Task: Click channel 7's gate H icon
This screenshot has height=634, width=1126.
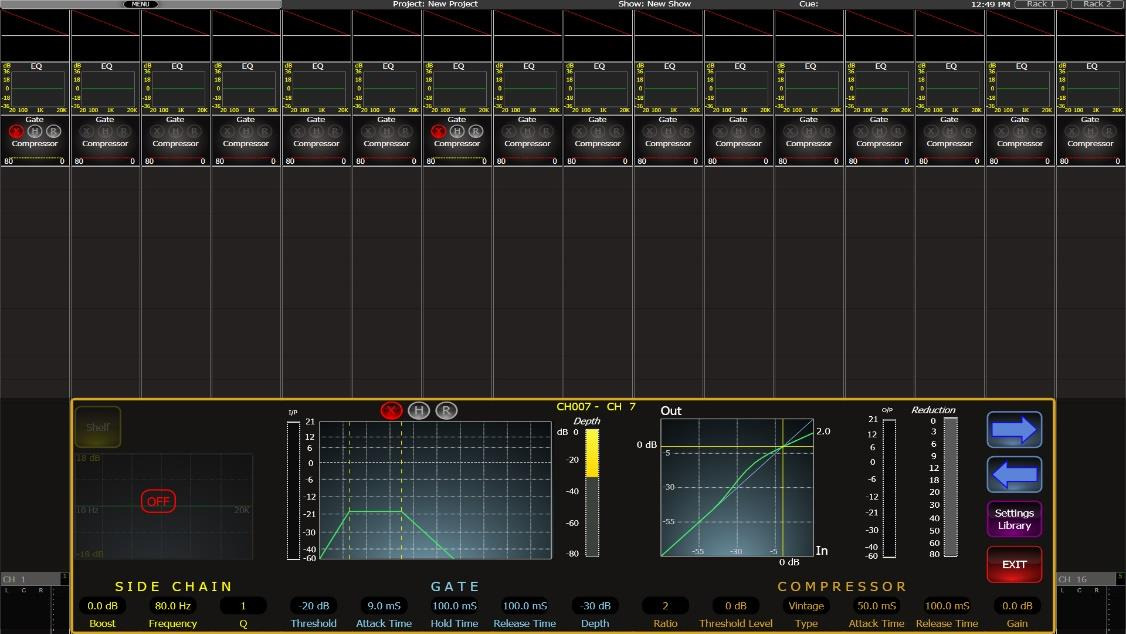Action: tap(457, 132)
